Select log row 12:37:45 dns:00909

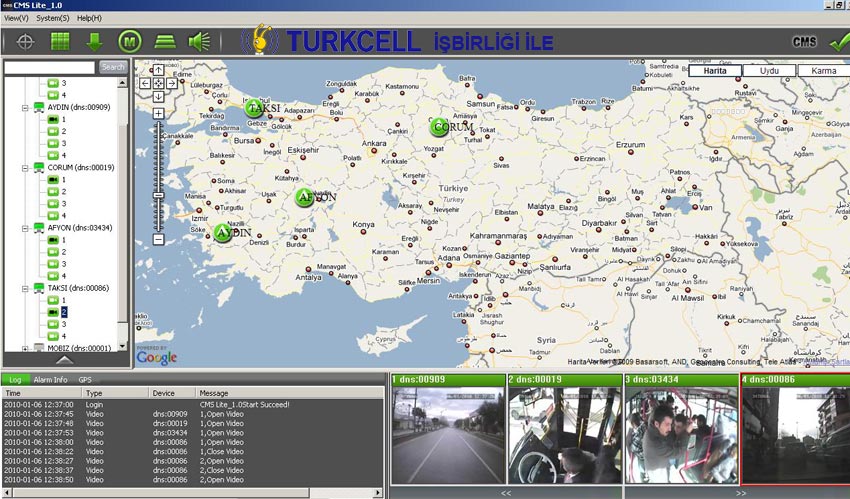(x=192, y=414)
